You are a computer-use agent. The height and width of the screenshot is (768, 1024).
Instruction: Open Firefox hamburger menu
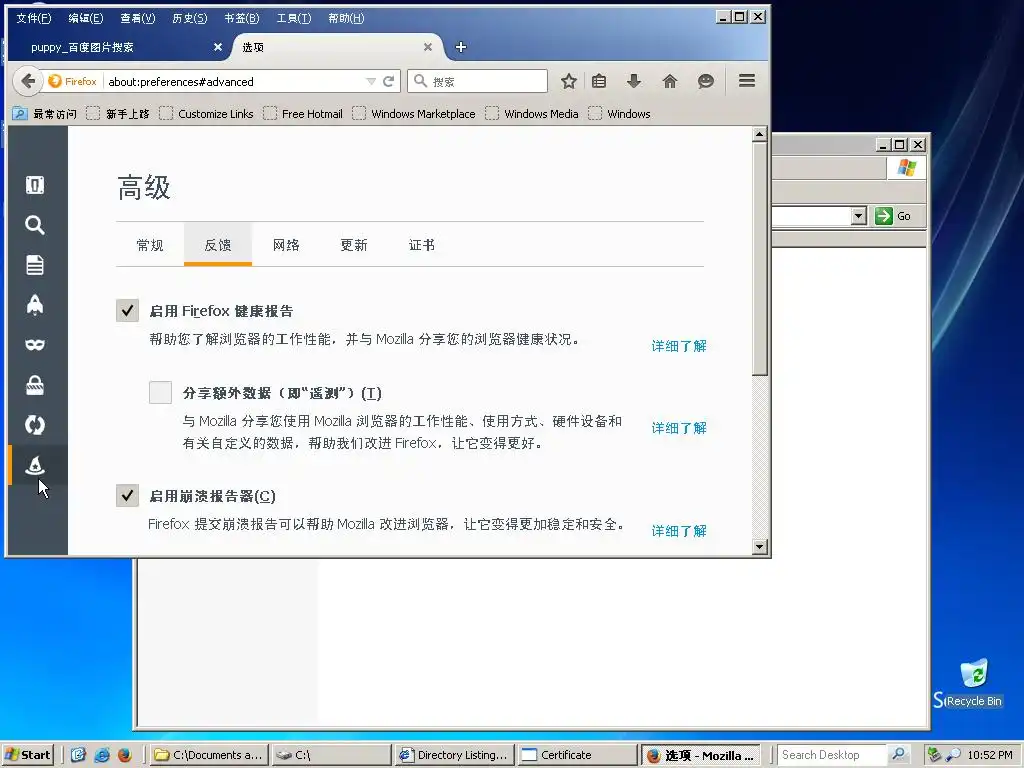747,80
